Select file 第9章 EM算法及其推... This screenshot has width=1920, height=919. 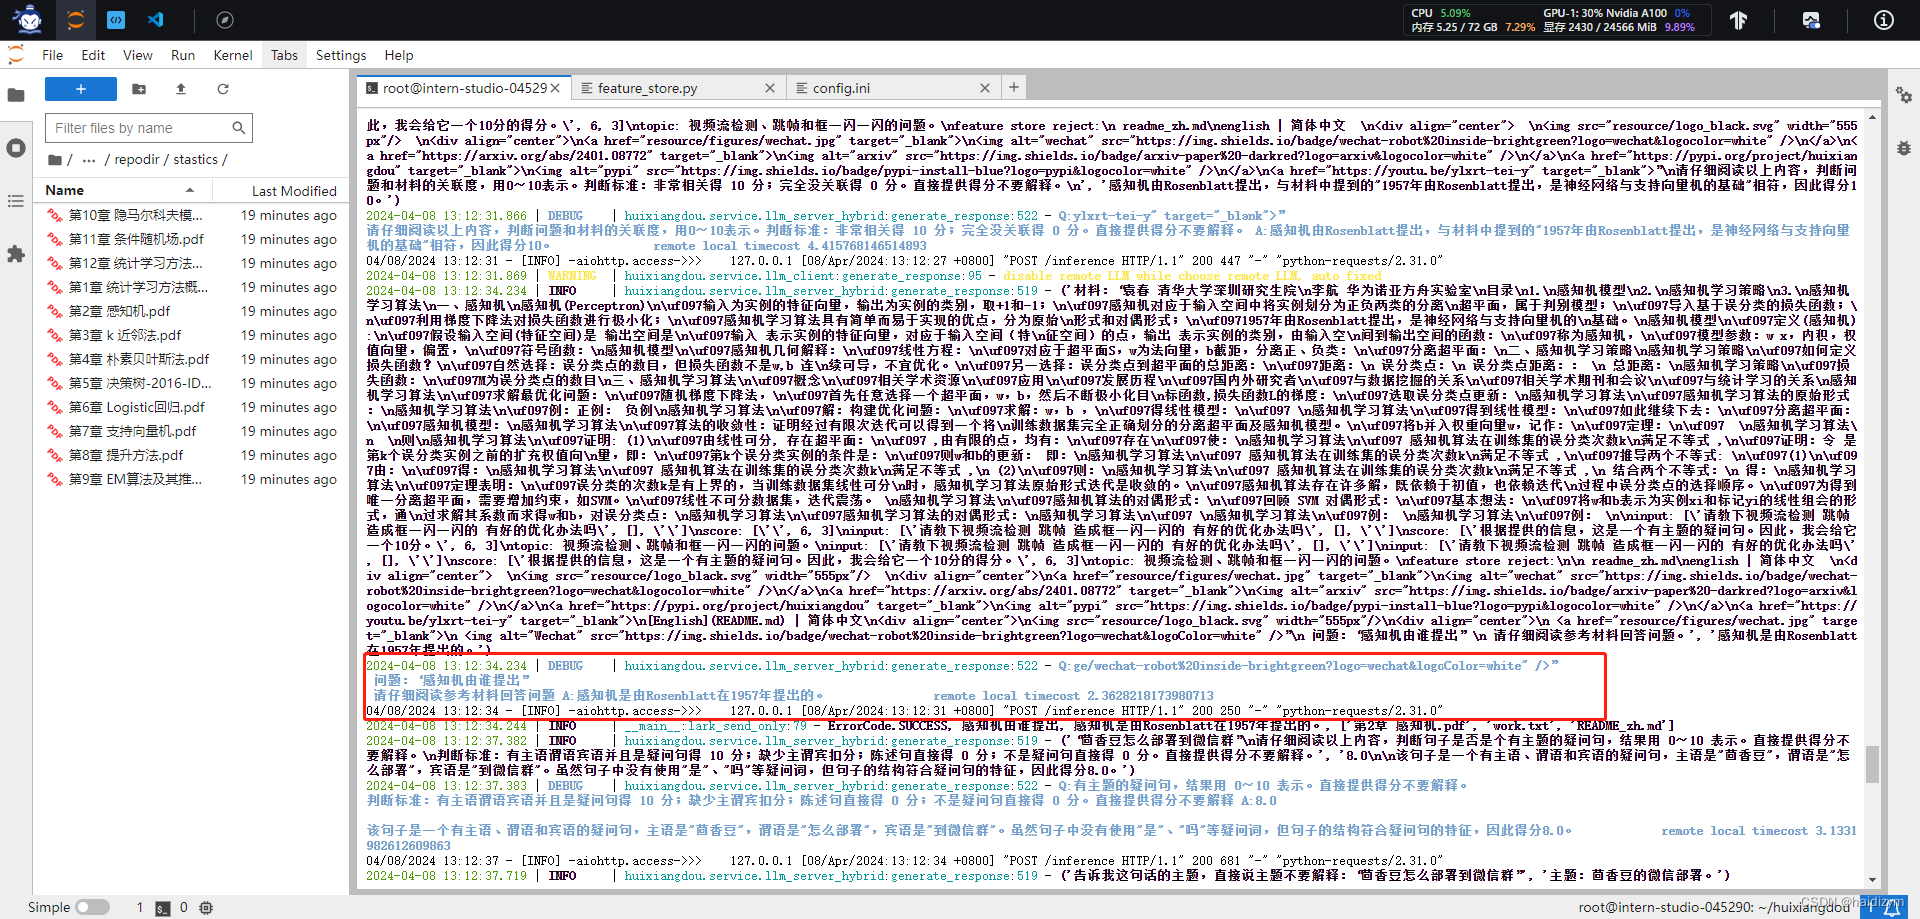tap(192, 479)
